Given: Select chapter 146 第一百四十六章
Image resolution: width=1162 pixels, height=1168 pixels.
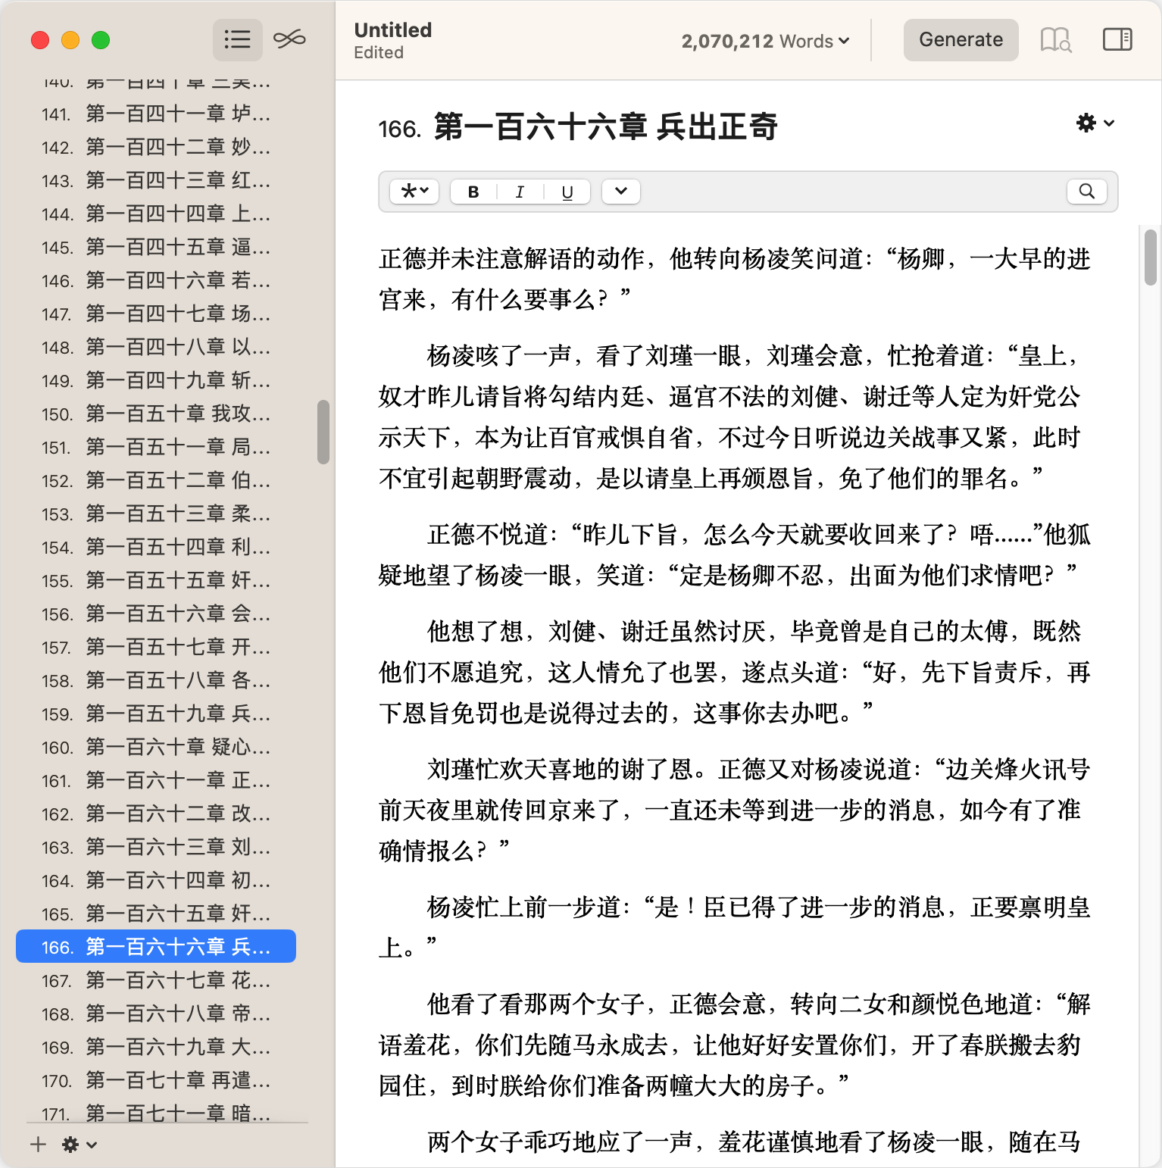Looking at the screenshot, I should (156, 281).
